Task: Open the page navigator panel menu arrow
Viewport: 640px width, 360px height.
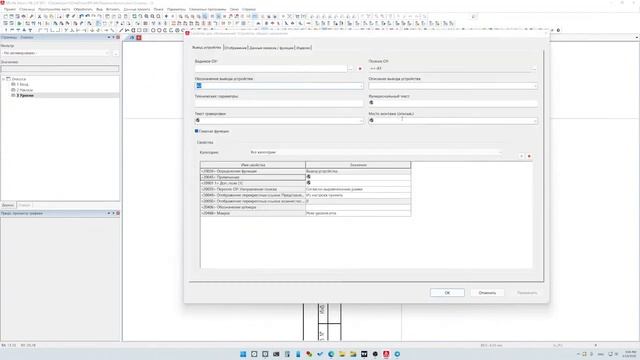Action: pos(109,37)
